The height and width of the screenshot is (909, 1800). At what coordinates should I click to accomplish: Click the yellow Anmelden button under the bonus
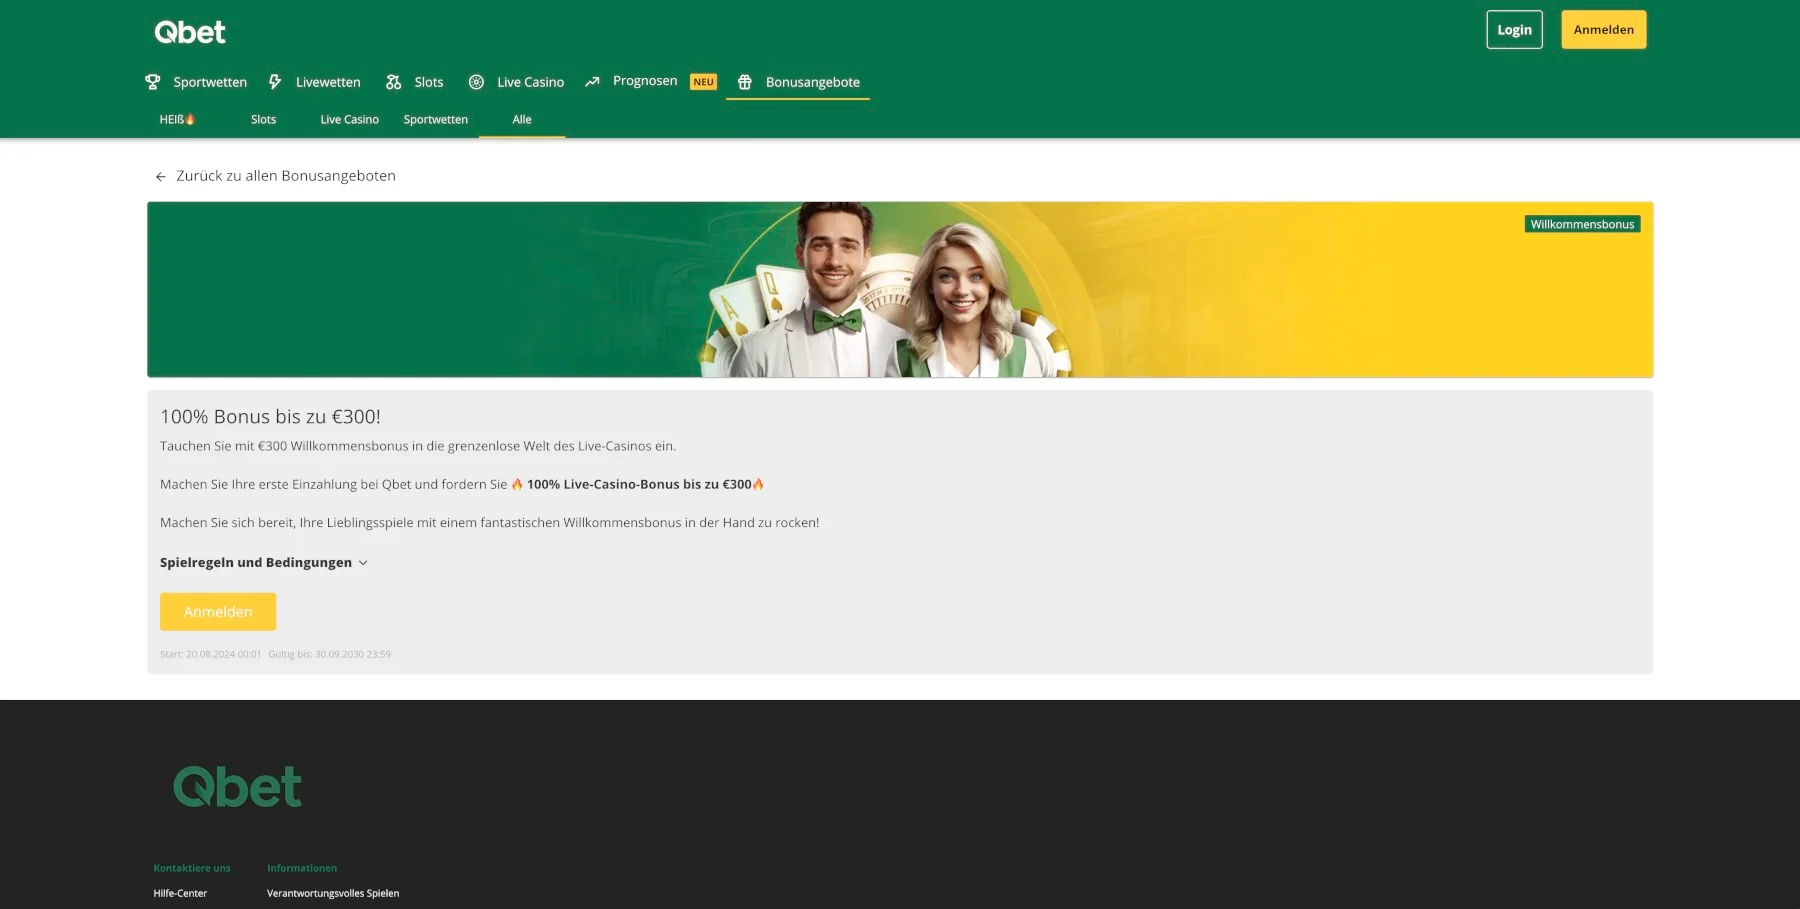point(218,612)
